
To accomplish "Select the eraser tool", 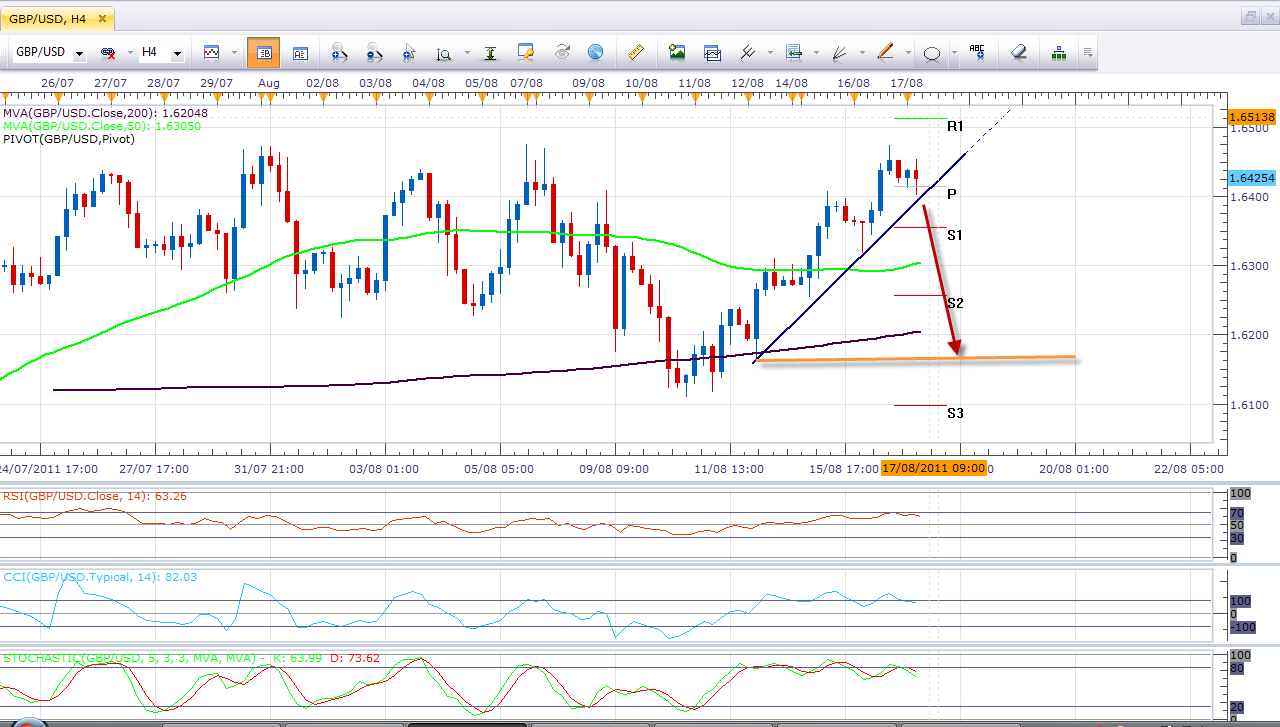I will point(1019,52).
